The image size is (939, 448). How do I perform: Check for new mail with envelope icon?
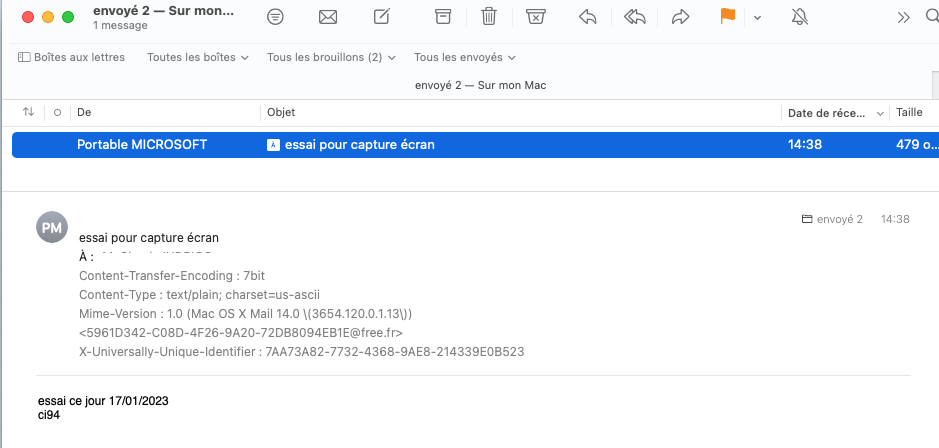click(327, 17)
